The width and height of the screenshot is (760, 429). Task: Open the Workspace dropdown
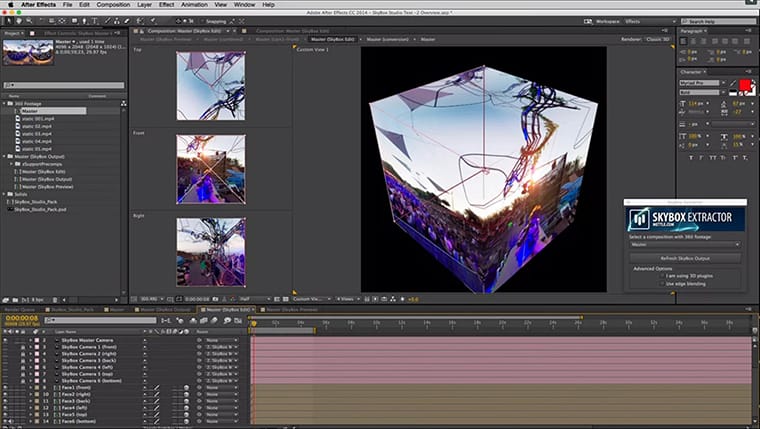click(x=649, y=22)
